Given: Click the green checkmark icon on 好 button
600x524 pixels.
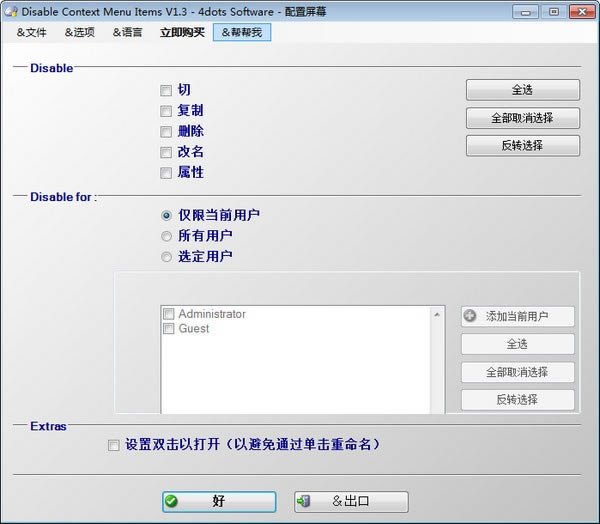Looking at the screenshot, I should 171,501.
